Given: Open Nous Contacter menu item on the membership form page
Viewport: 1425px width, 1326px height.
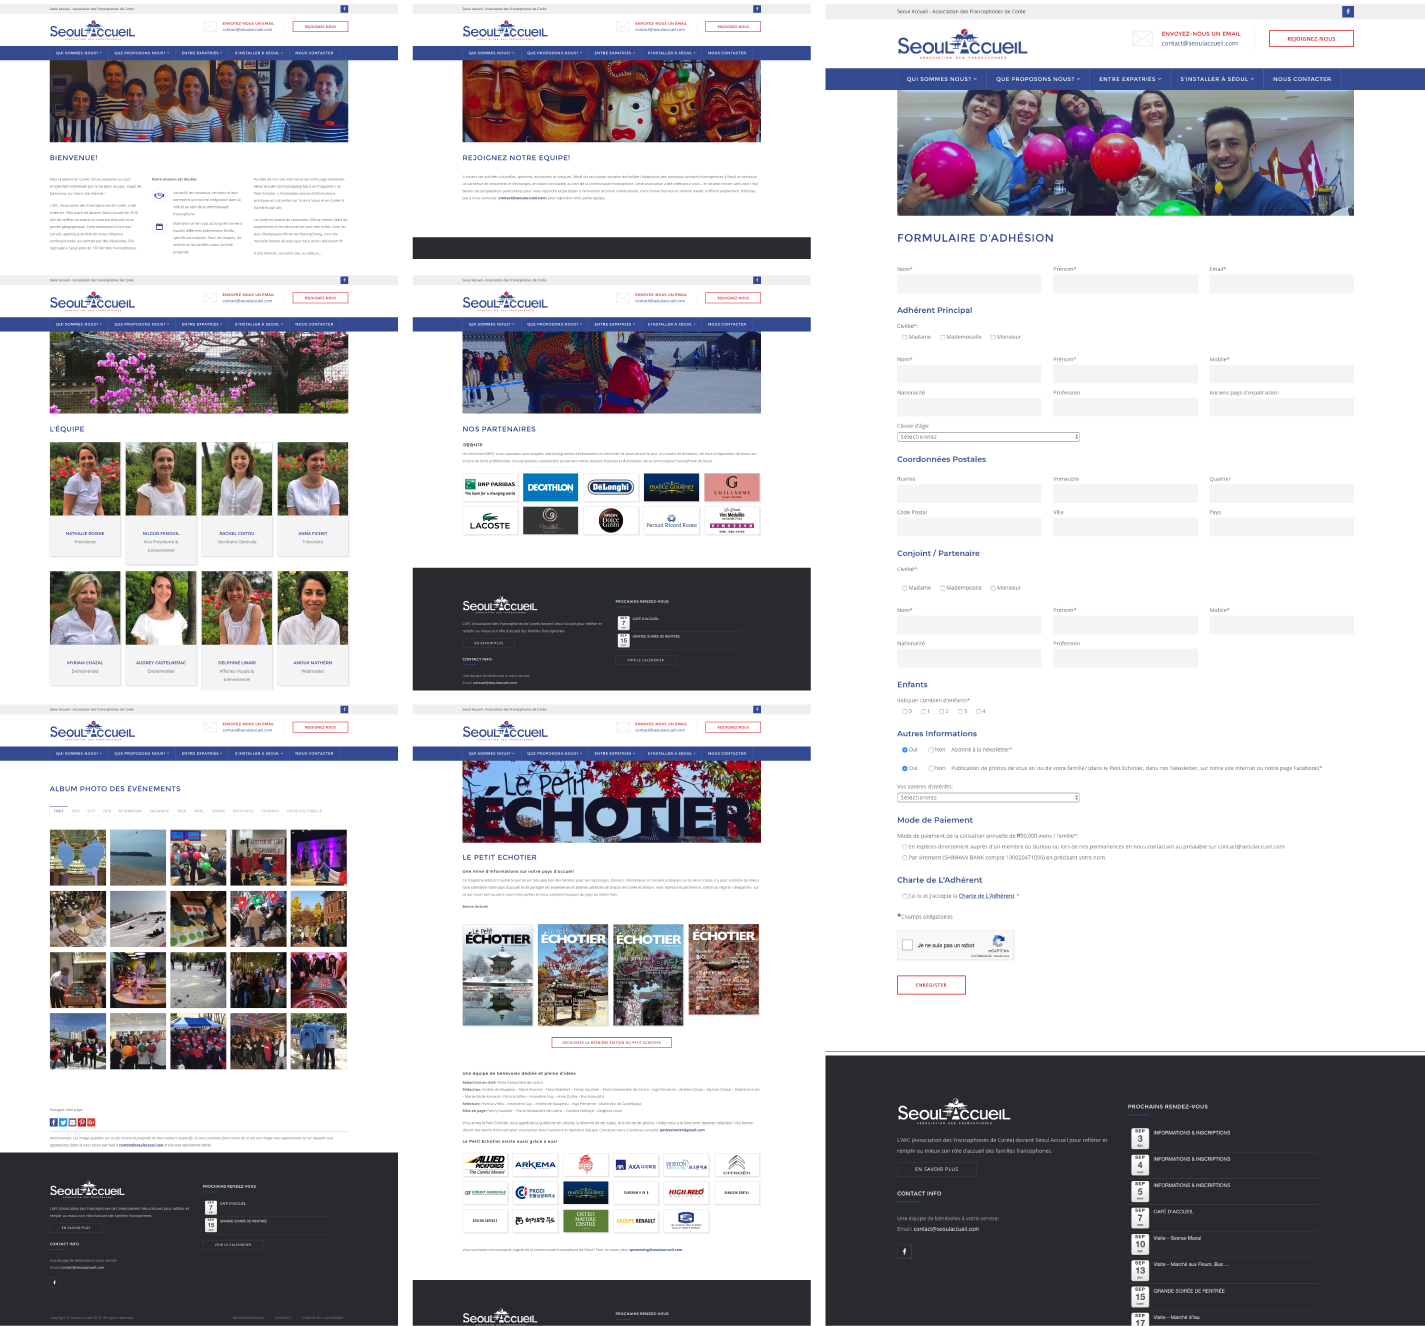Looking at the screenshot, I should coord(1301,79).
